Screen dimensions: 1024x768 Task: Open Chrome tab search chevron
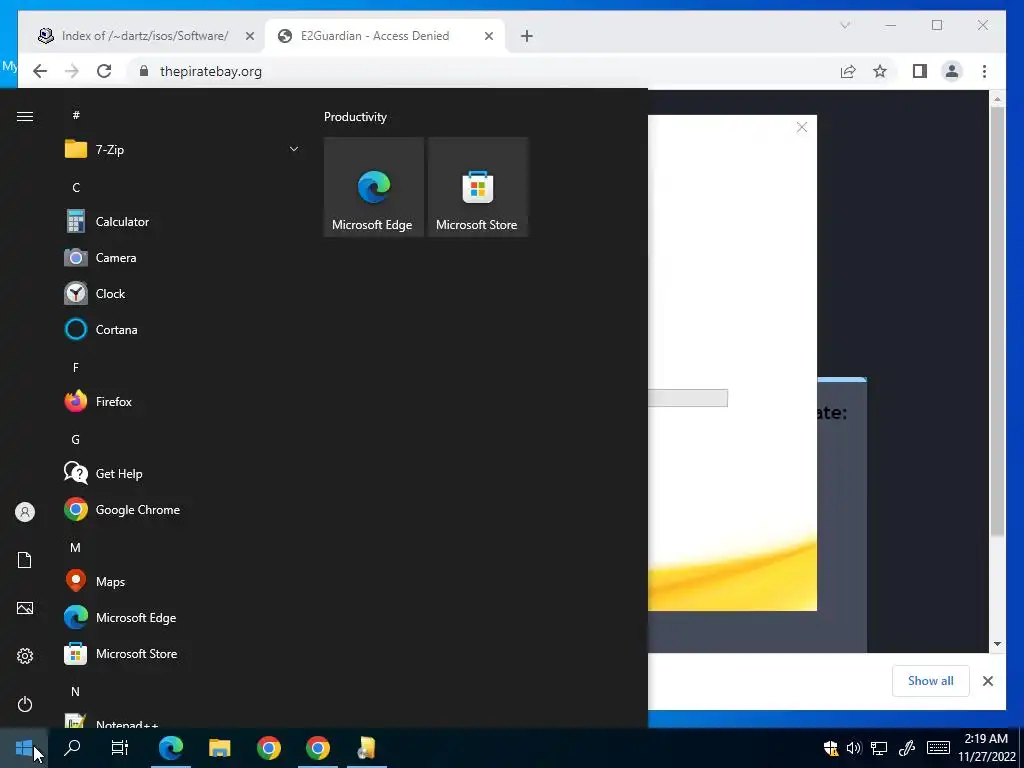845,25
